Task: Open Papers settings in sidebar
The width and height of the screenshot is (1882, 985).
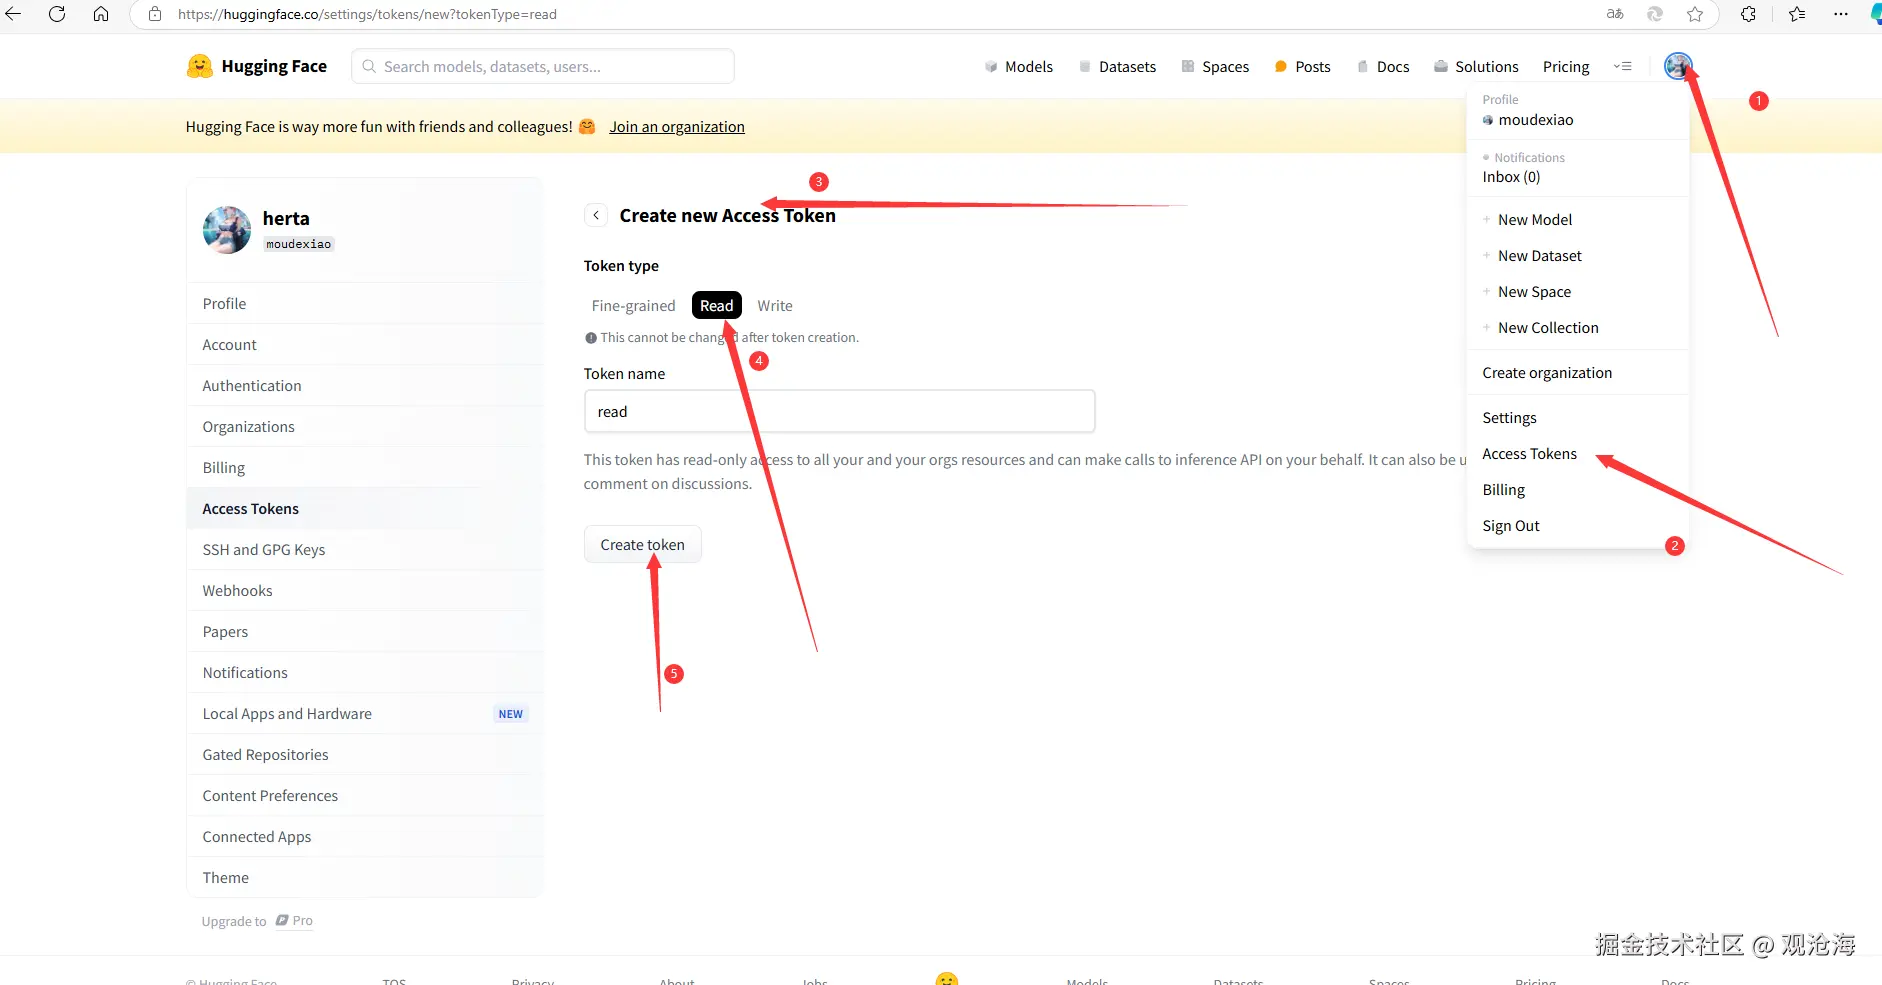Action: click(x=365, y=632)
